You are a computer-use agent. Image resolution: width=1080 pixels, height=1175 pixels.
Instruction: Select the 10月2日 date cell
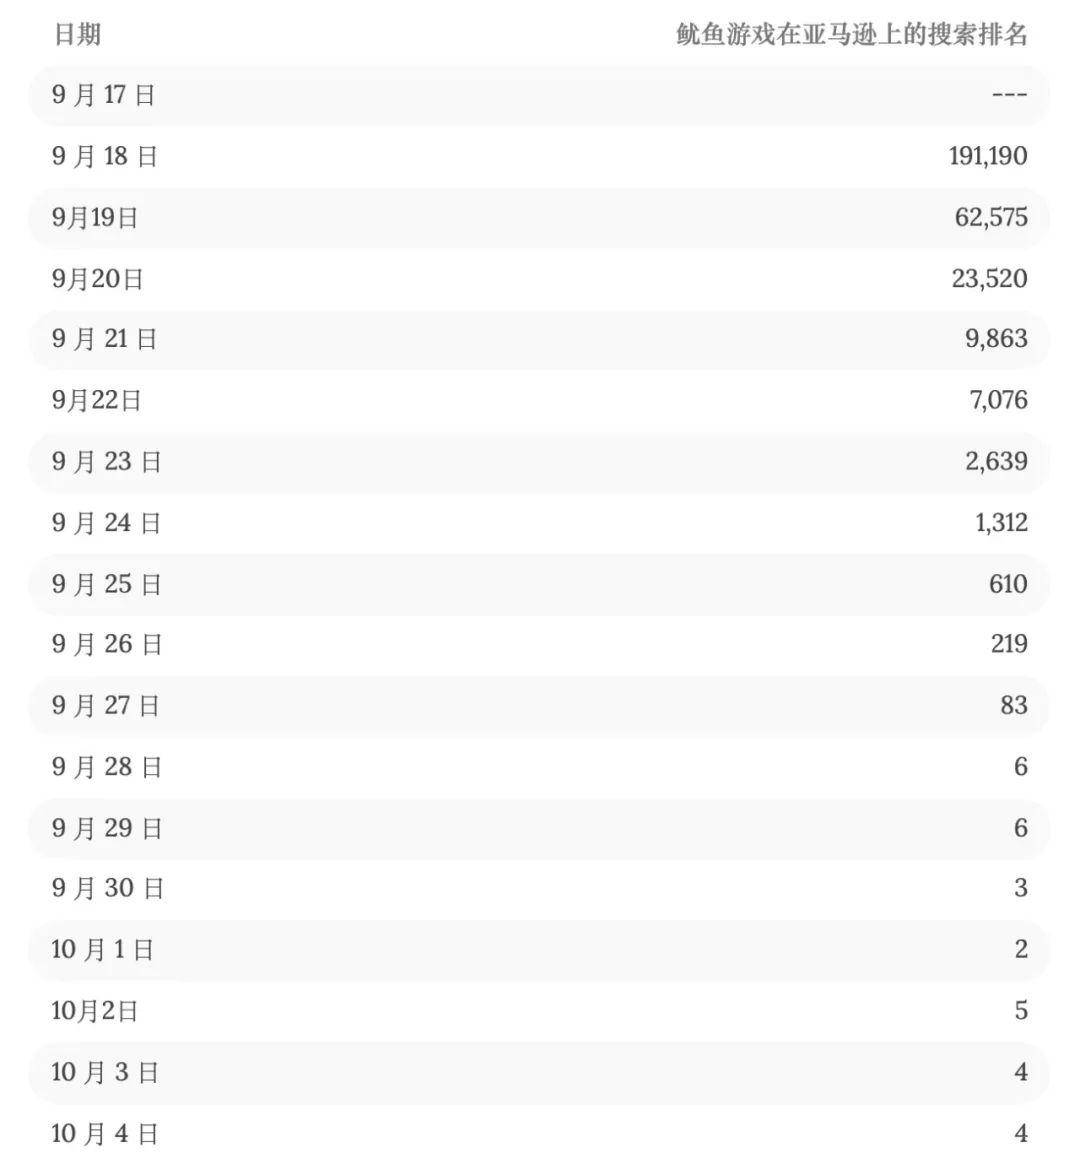tap(95, 1011)
